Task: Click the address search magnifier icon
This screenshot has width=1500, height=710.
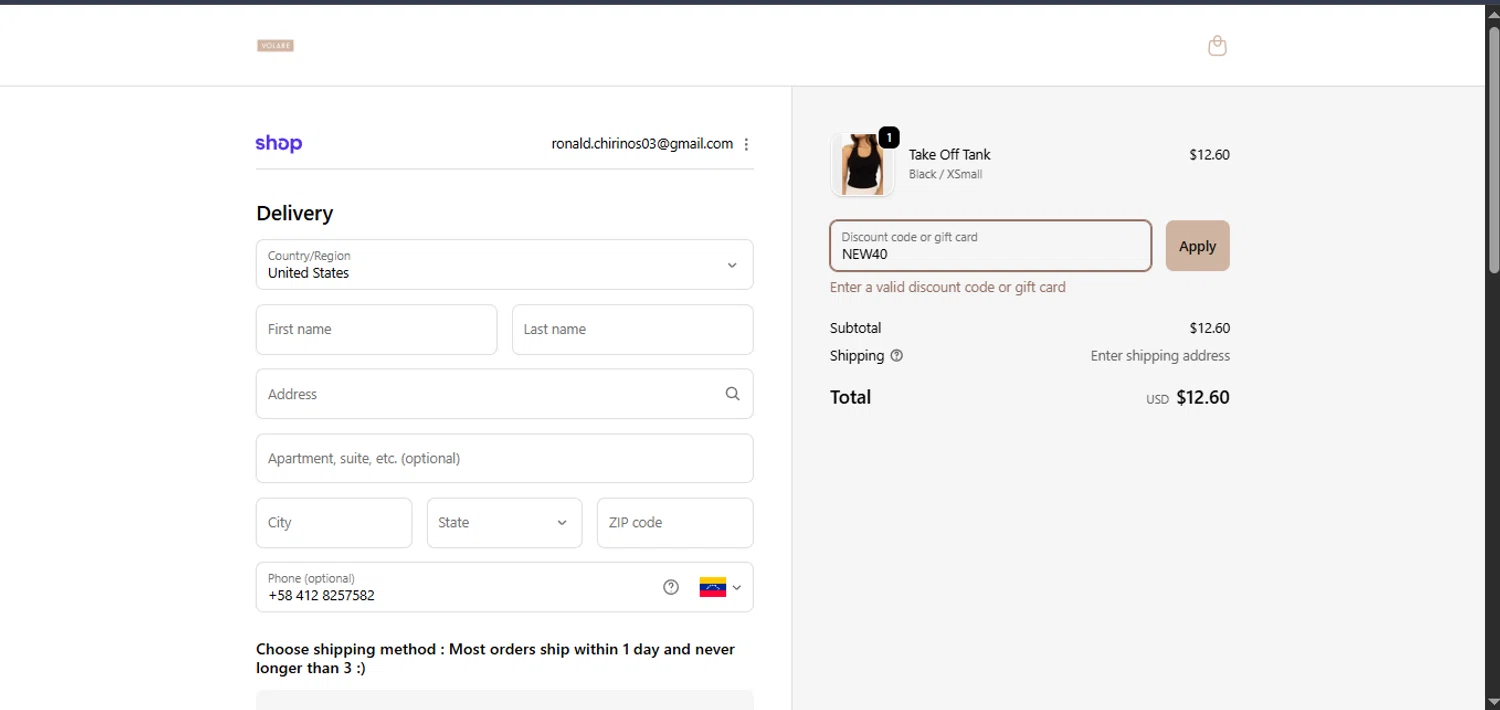Action: coord(732,394)
